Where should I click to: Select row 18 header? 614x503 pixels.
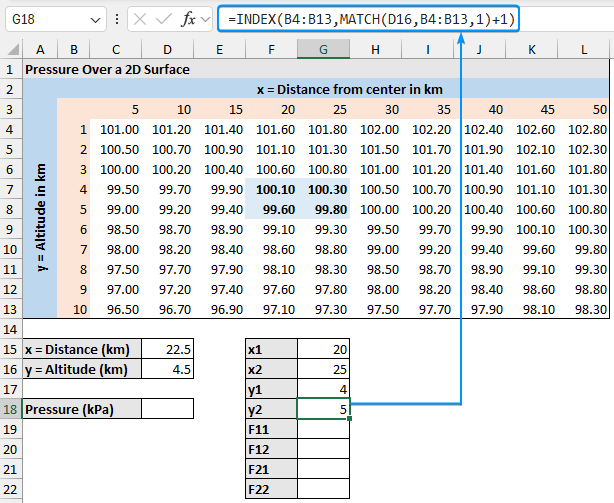click(x=10, y=409)
